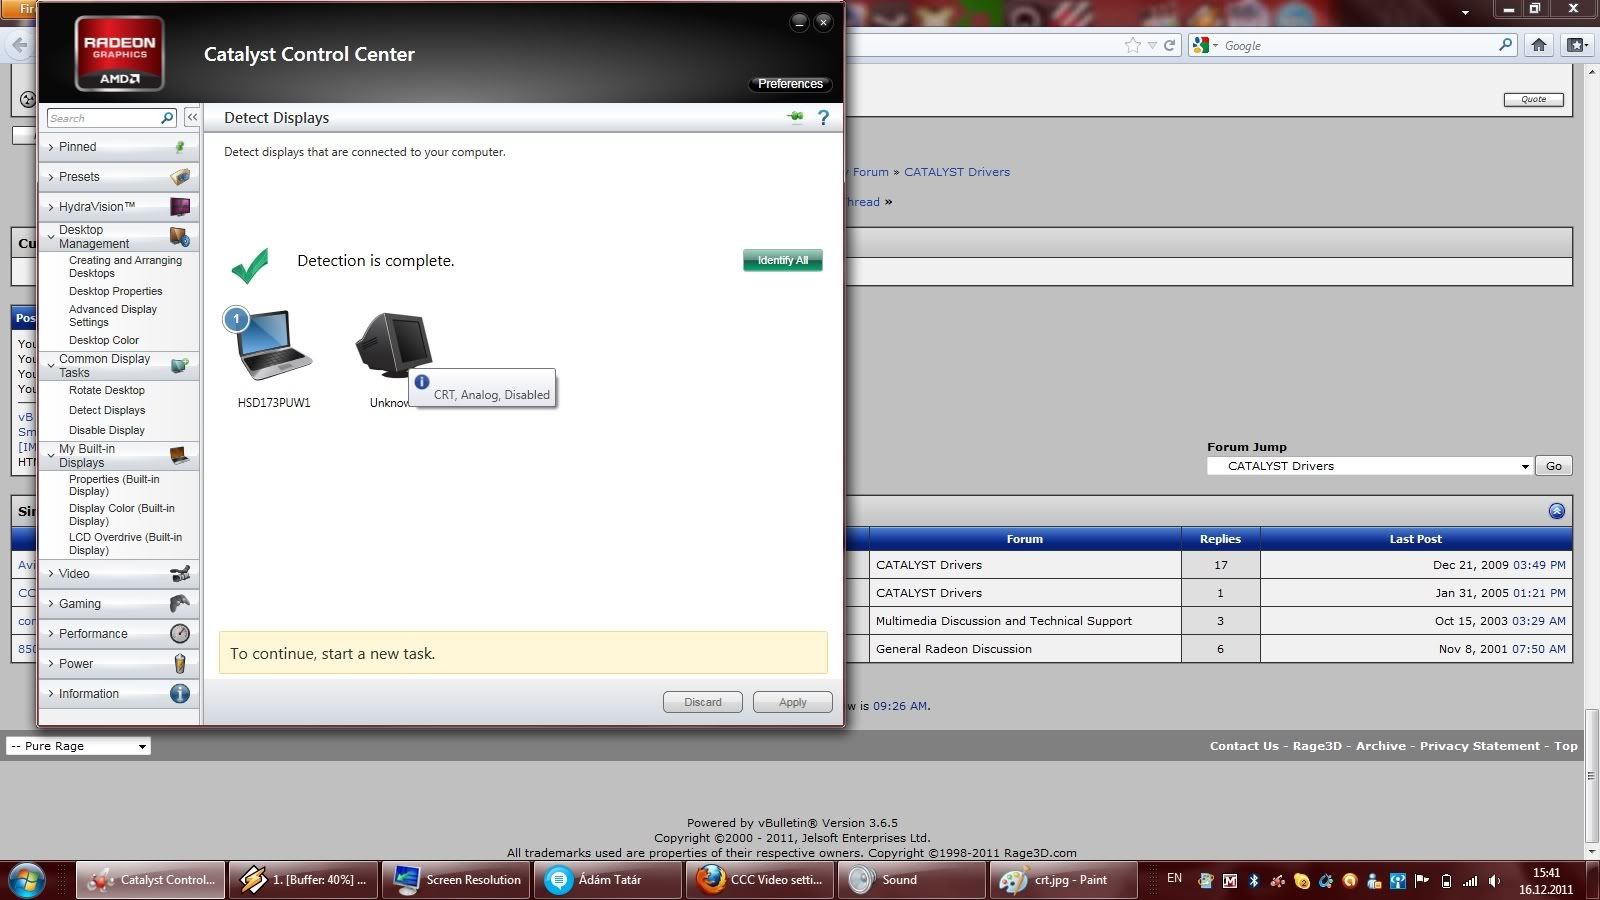This screenshot has width=1600, height=900.
Task: Switch to Sound taskbar window
Action: pos(910,880)
